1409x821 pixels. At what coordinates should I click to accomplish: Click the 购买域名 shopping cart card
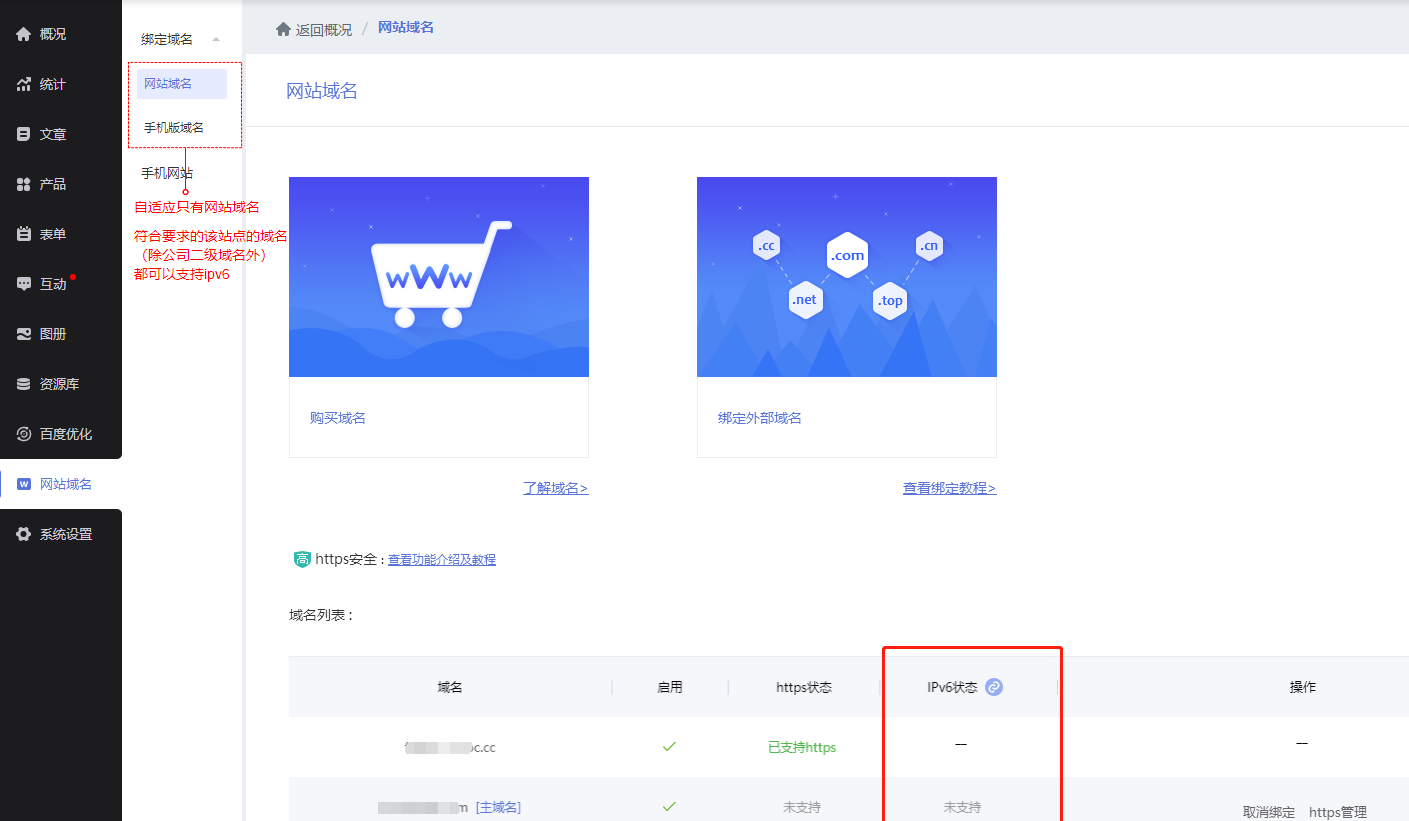point(438,277)
